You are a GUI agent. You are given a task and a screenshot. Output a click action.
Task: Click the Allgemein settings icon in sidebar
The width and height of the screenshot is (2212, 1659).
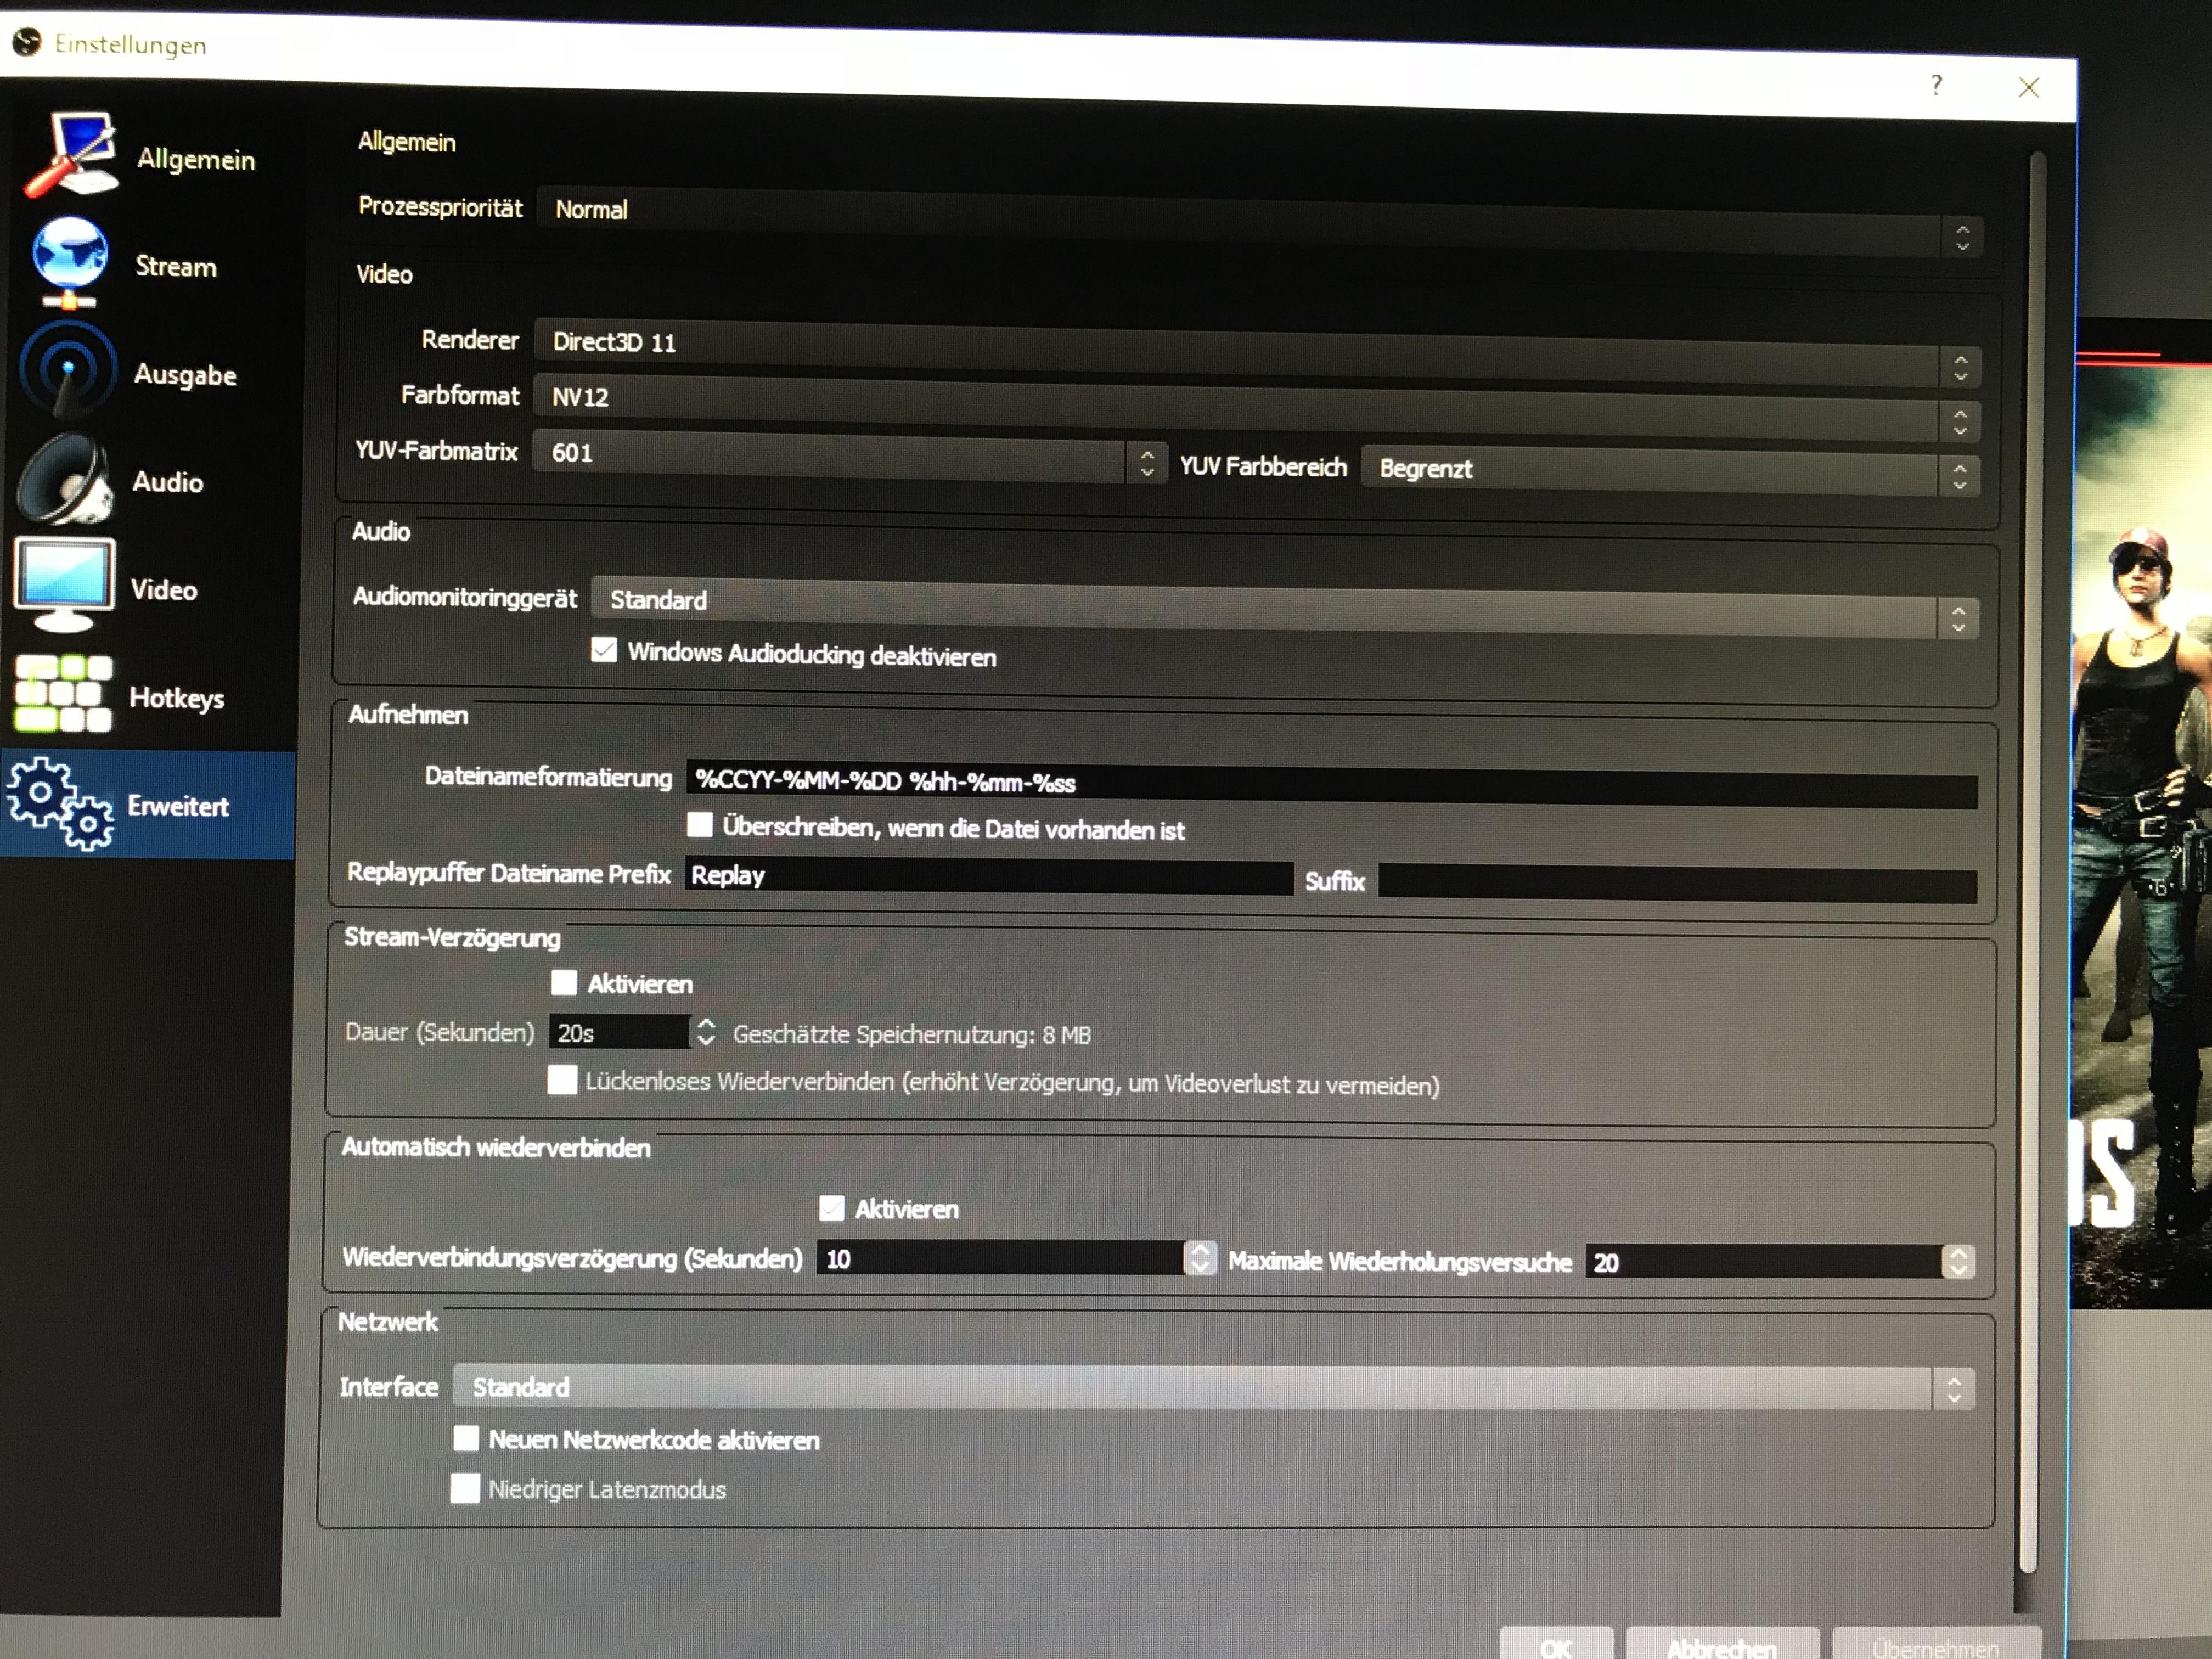click(x=72, y=155)
